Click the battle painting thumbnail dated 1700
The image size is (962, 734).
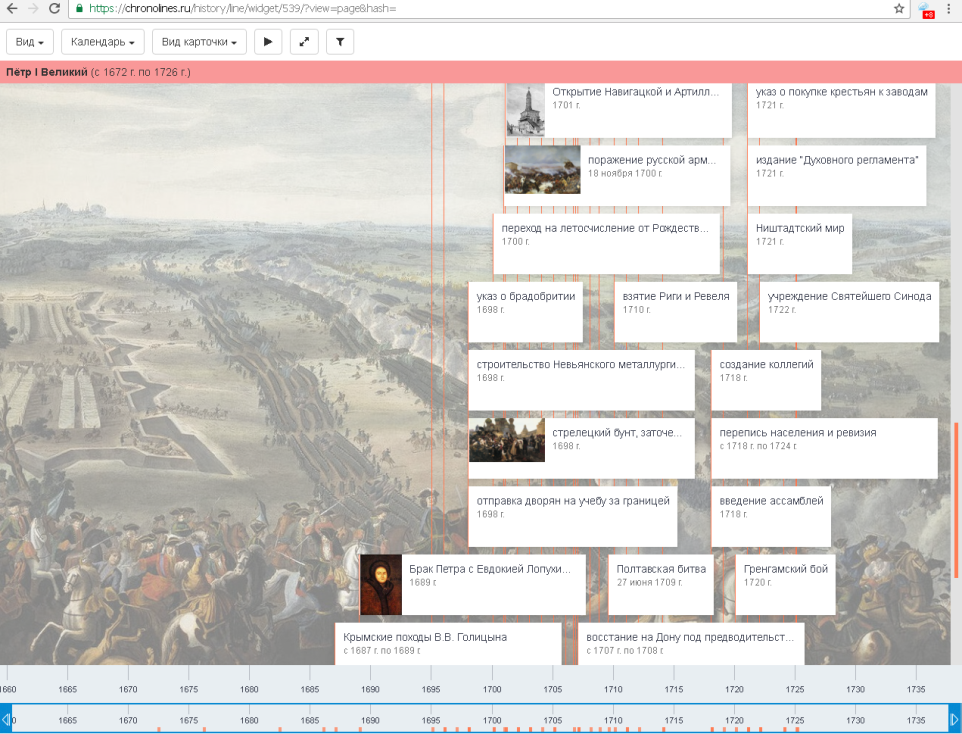pyautogui.click(x=542, y=169)
